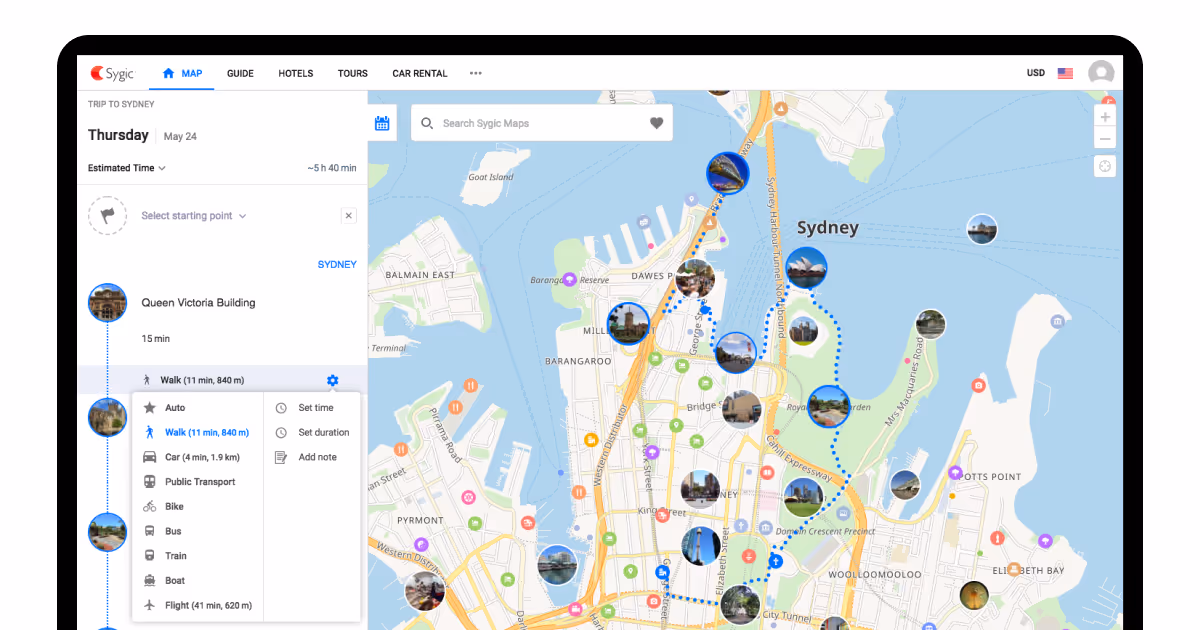Click the transport settings gear icon
1200x630 pixels.
[333, 380]
